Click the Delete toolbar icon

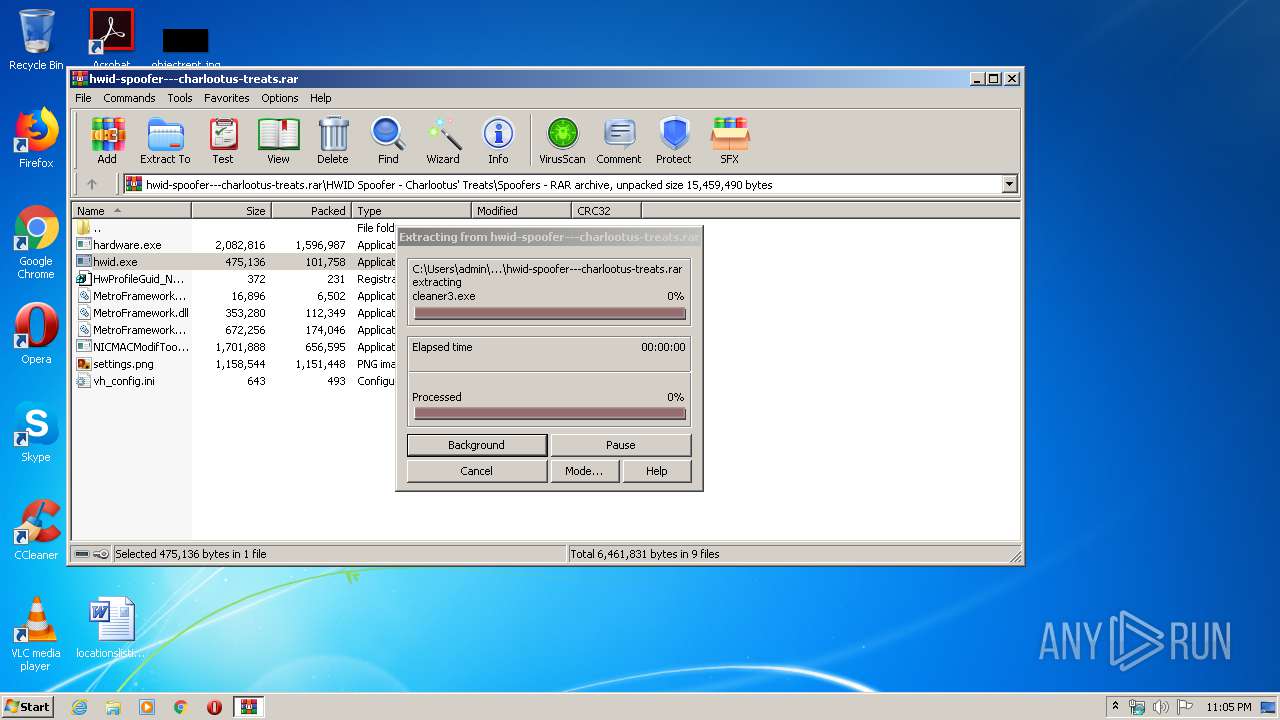point(333,140)
